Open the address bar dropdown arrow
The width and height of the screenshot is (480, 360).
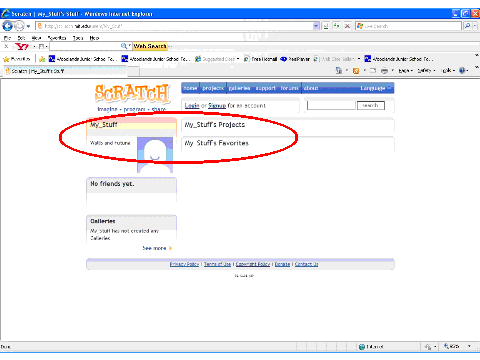click(316, 26)
